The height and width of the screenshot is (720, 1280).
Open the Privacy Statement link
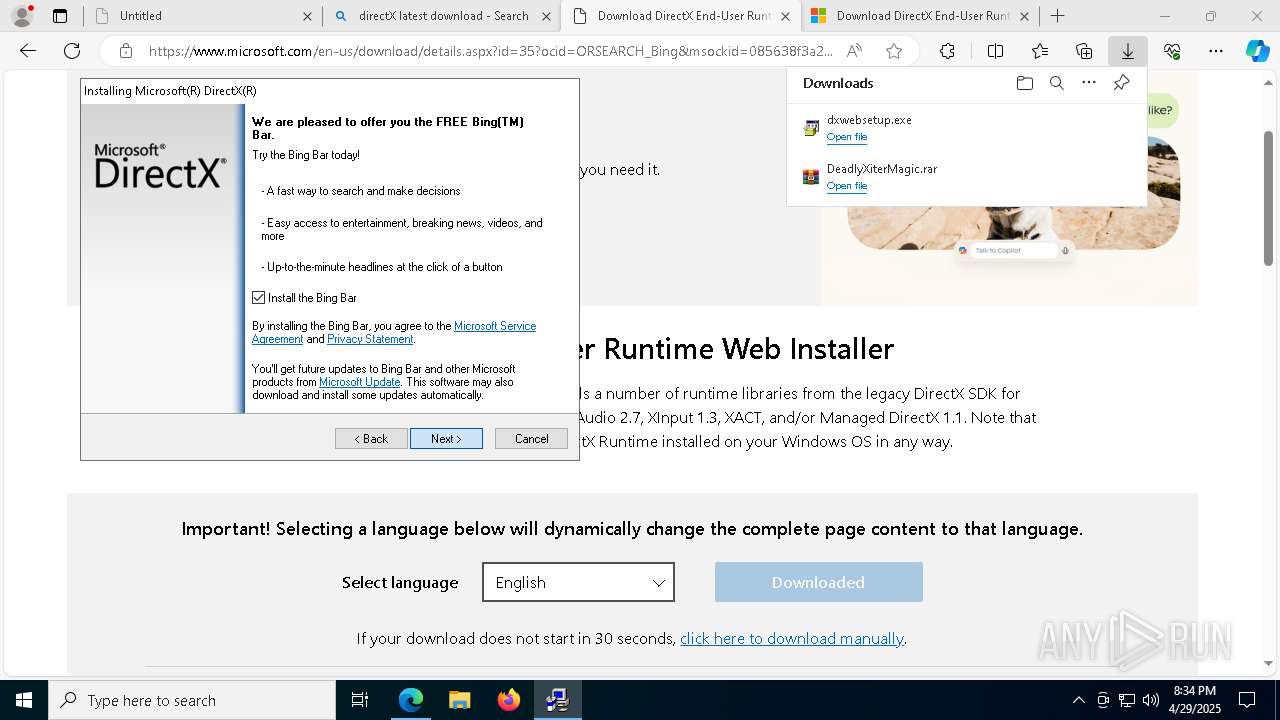pyautogui.click(x=370, y=339)
